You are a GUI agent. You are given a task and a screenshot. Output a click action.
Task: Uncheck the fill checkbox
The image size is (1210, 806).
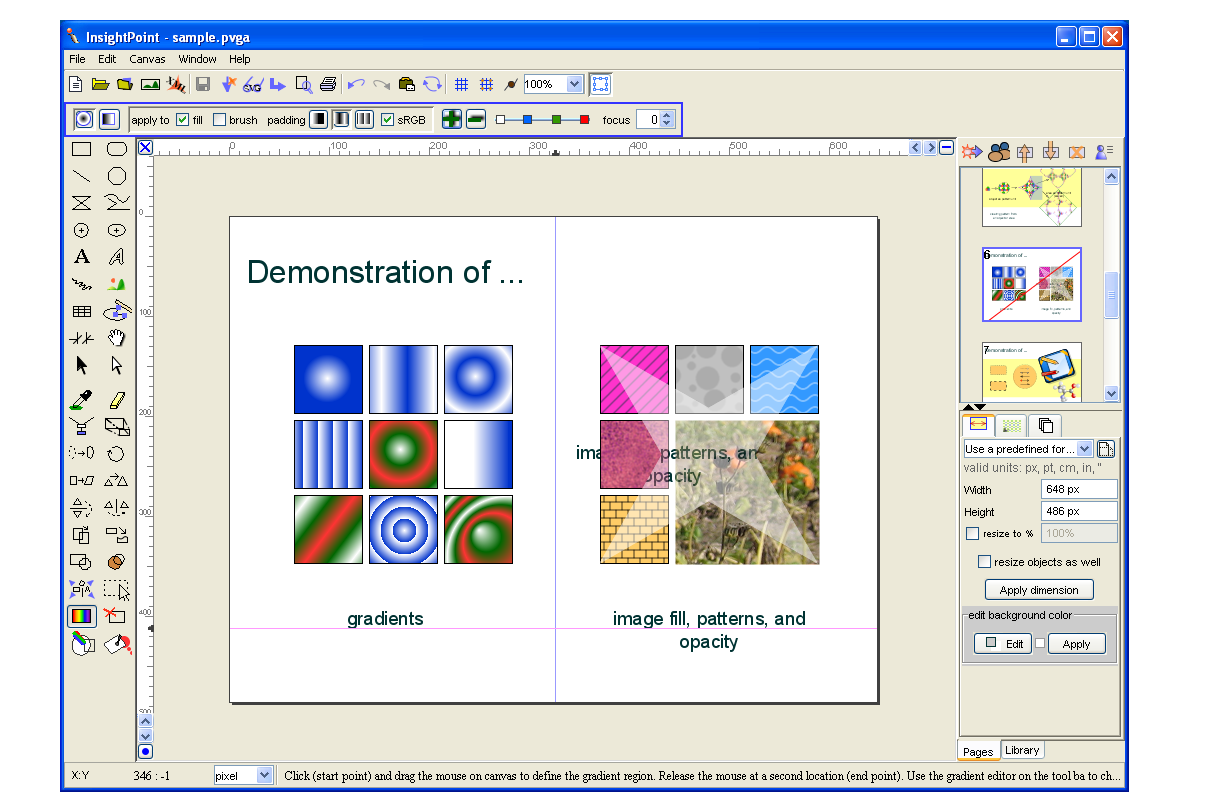click(182, 120)
